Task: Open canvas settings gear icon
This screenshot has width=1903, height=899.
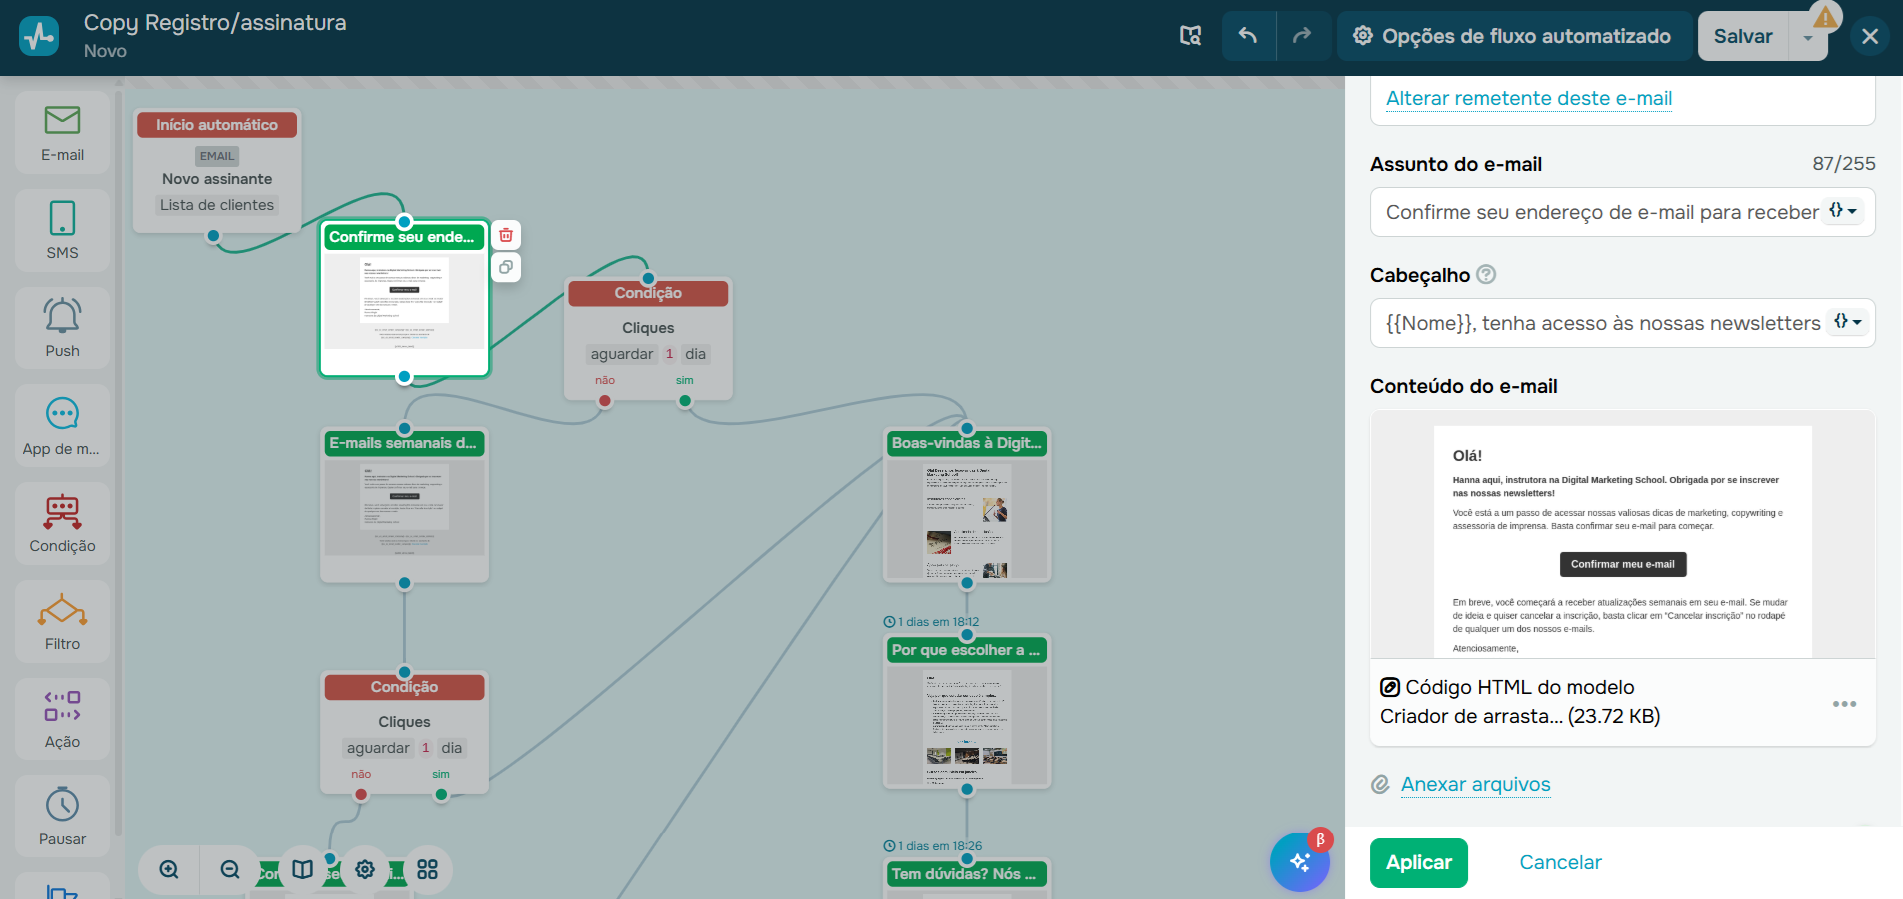Action: (x=365, y=869)
